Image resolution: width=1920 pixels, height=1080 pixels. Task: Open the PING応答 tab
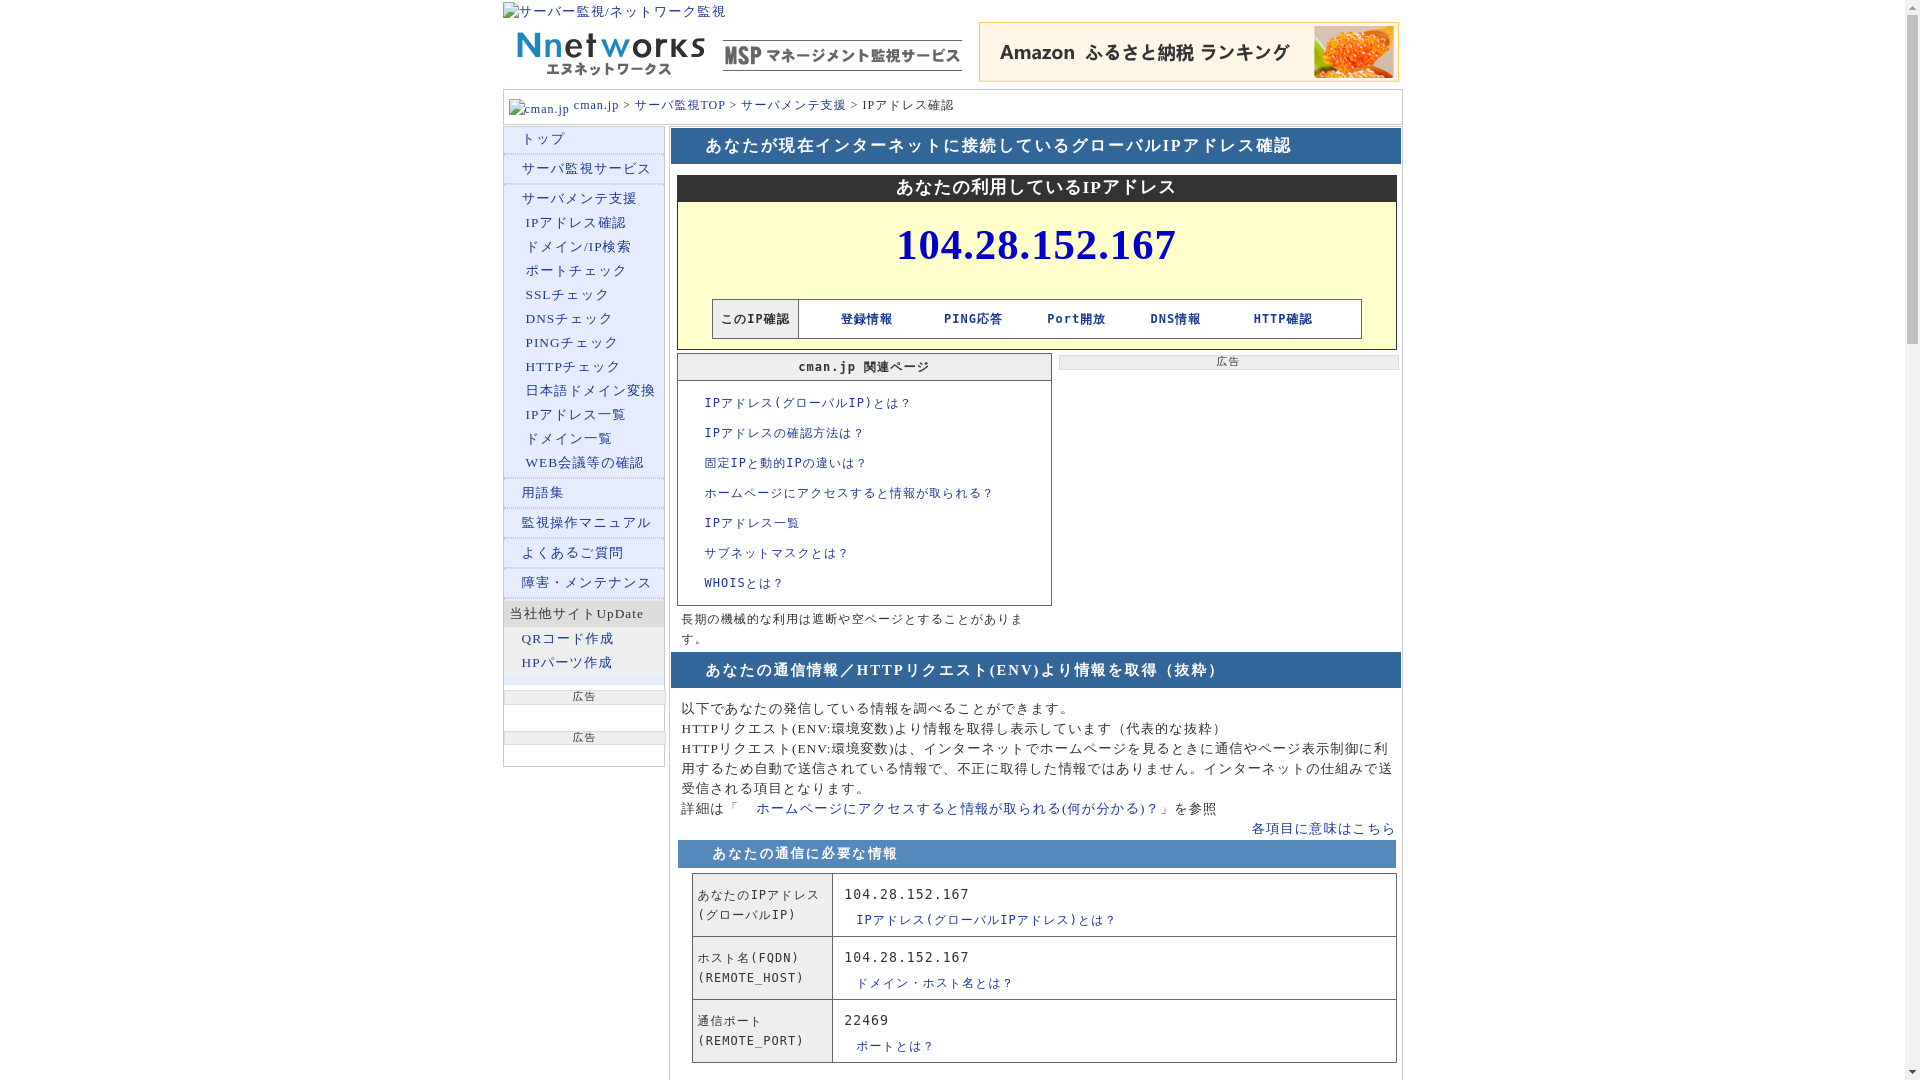972,319
